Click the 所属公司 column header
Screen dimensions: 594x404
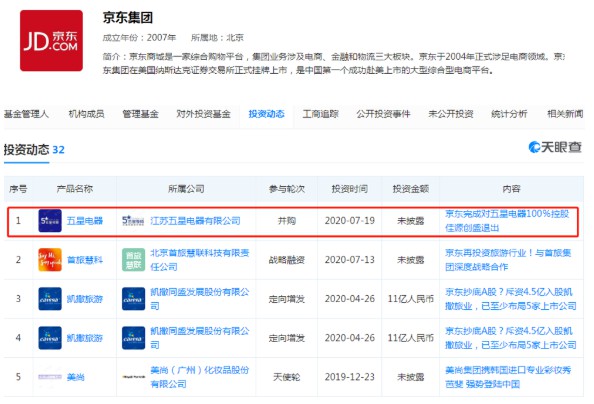[186, 189]
